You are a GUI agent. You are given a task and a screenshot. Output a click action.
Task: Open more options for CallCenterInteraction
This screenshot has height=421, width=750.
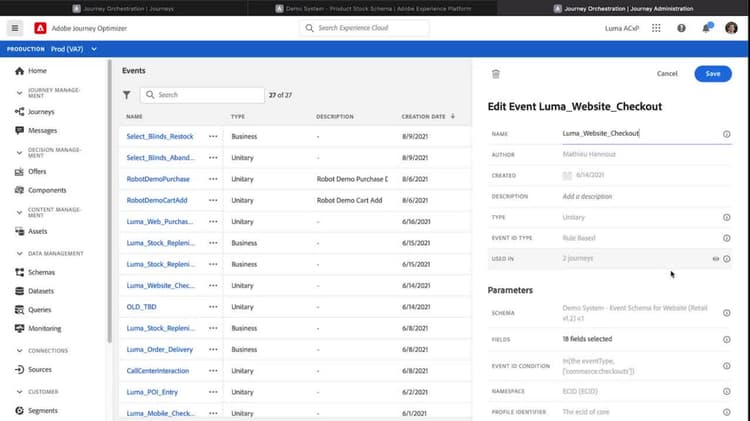tap(213, 371)
